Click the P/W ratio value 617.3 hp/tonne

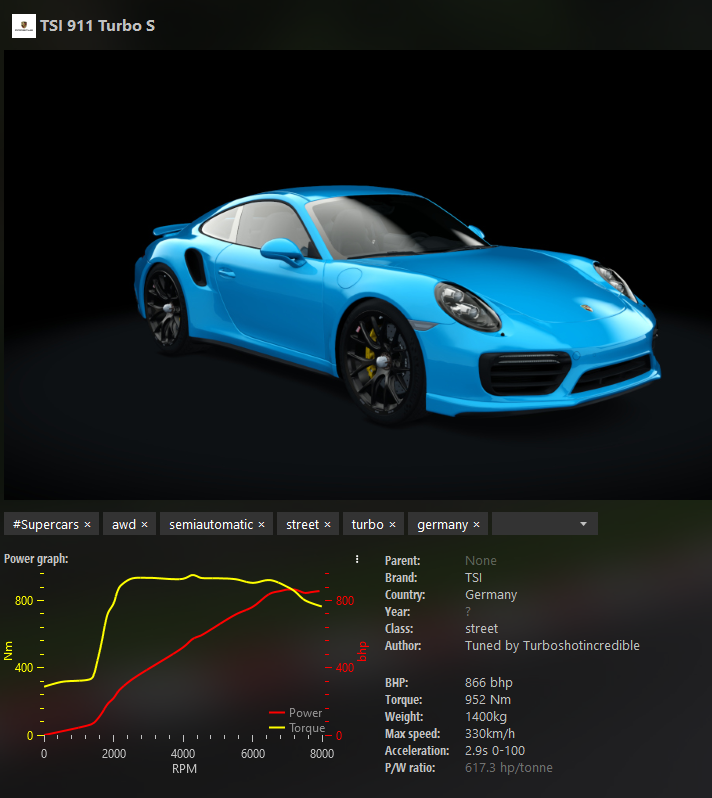[x=508, y=768]
